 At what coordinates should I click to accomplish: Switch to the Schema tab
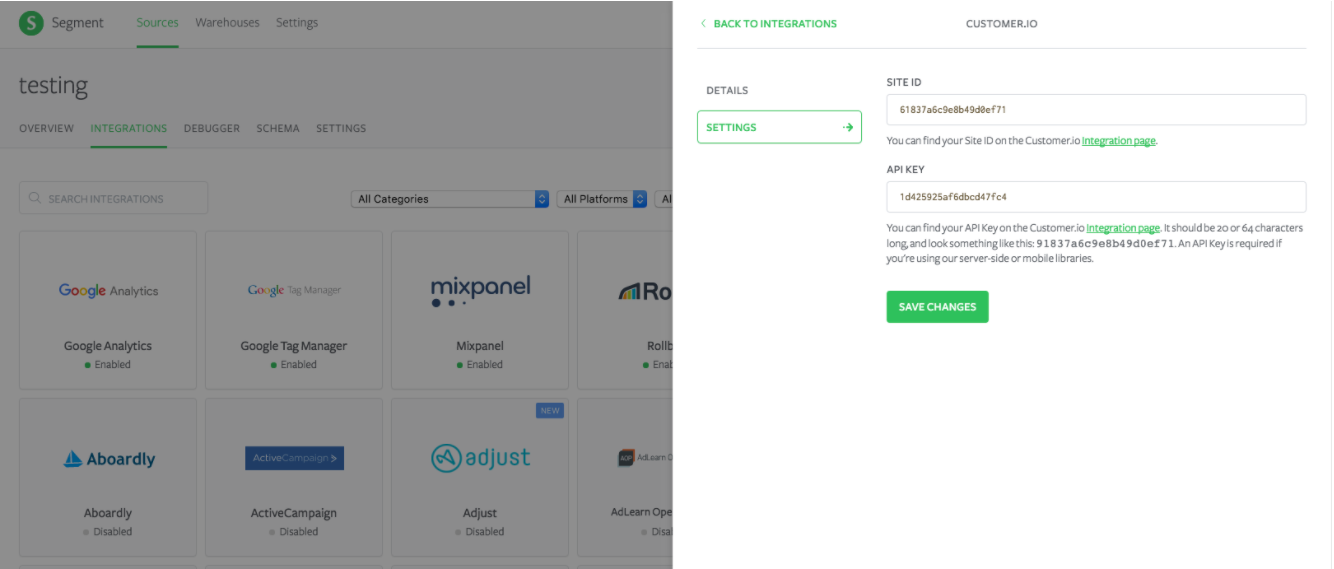pos(278,128)
